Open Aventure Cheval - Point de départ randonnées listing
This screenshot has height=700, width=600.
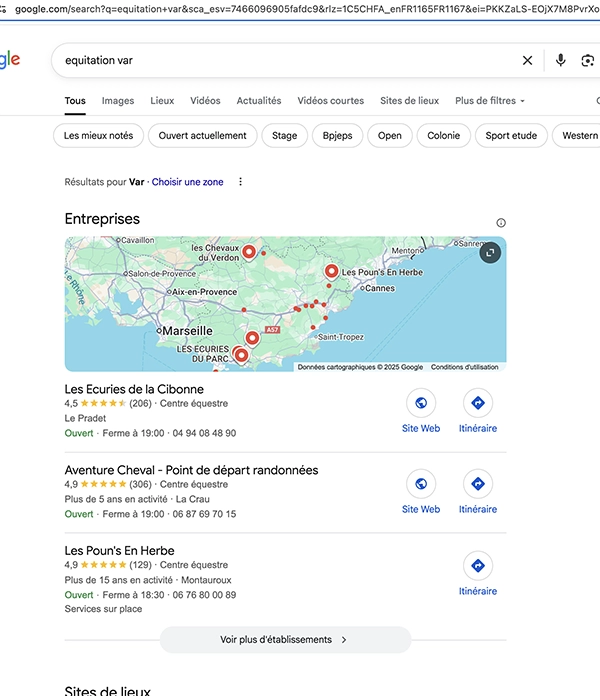pos(192,470)
